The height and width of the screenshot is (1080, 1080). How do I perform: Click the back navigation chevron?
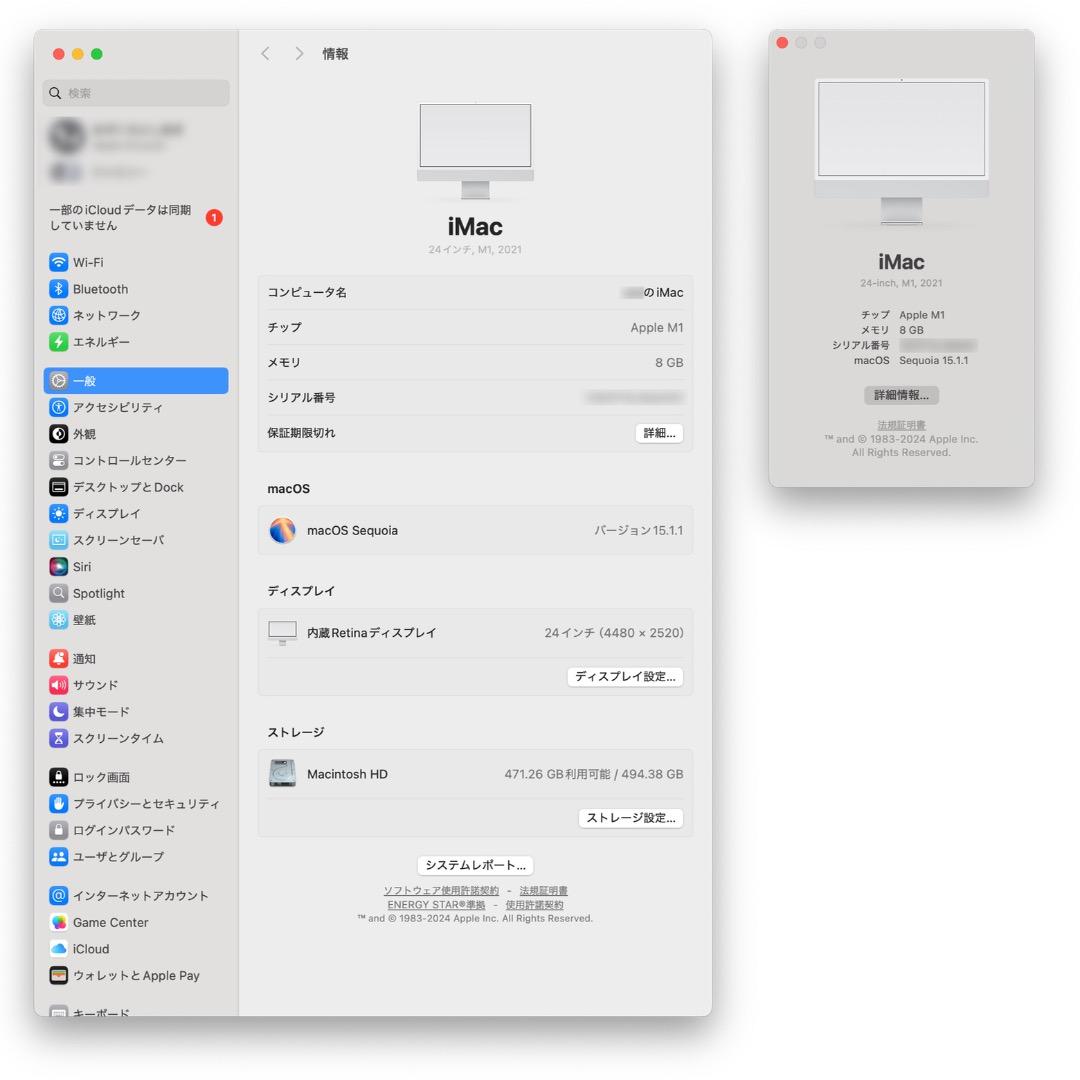265,53
